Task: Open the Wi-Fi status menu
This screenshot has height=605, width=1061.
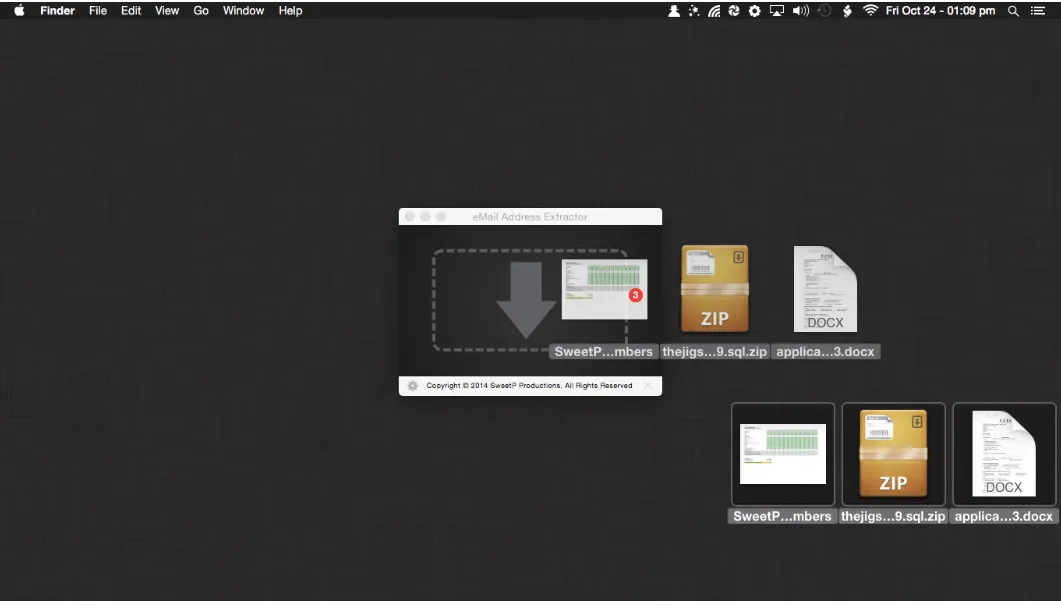Action: pyautogui.click(x=870, y=11)
